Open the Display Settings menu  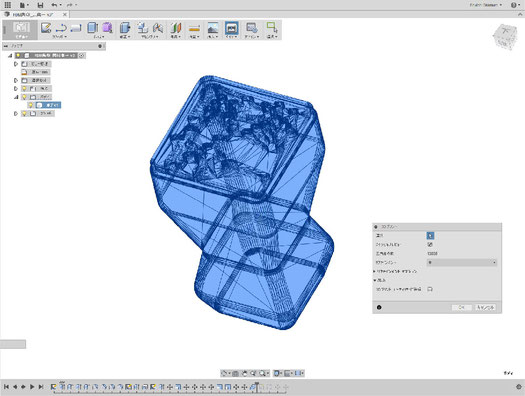(277, 373)
